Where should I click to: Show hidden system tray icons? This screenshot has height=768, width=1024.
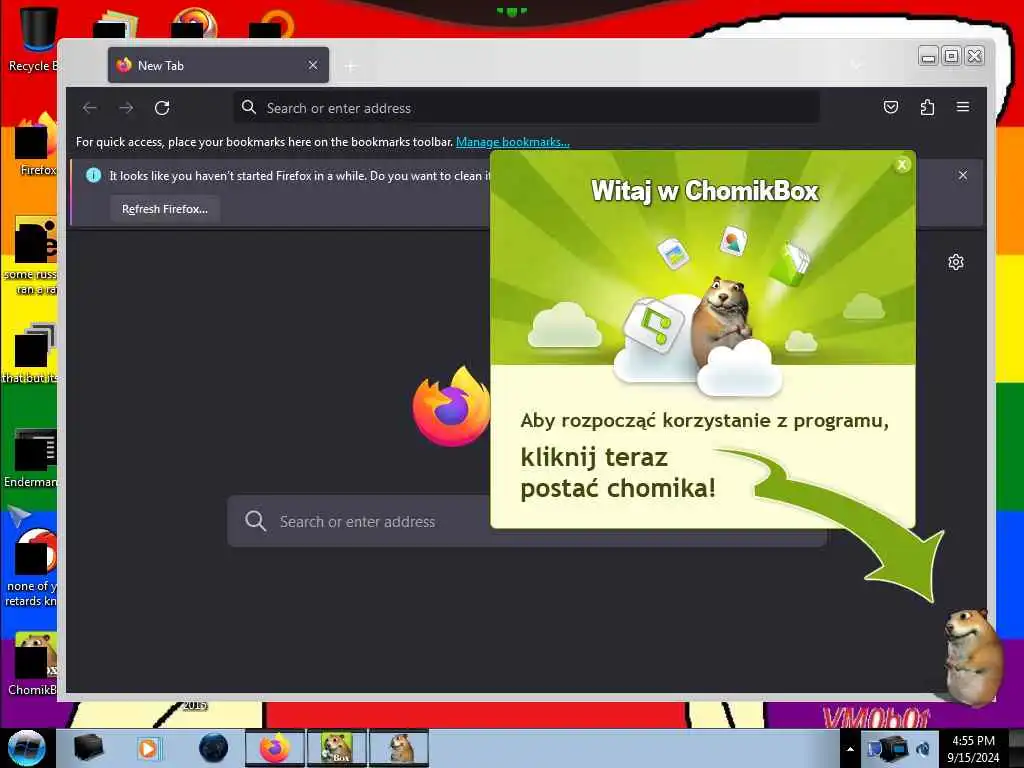[850, 749]
